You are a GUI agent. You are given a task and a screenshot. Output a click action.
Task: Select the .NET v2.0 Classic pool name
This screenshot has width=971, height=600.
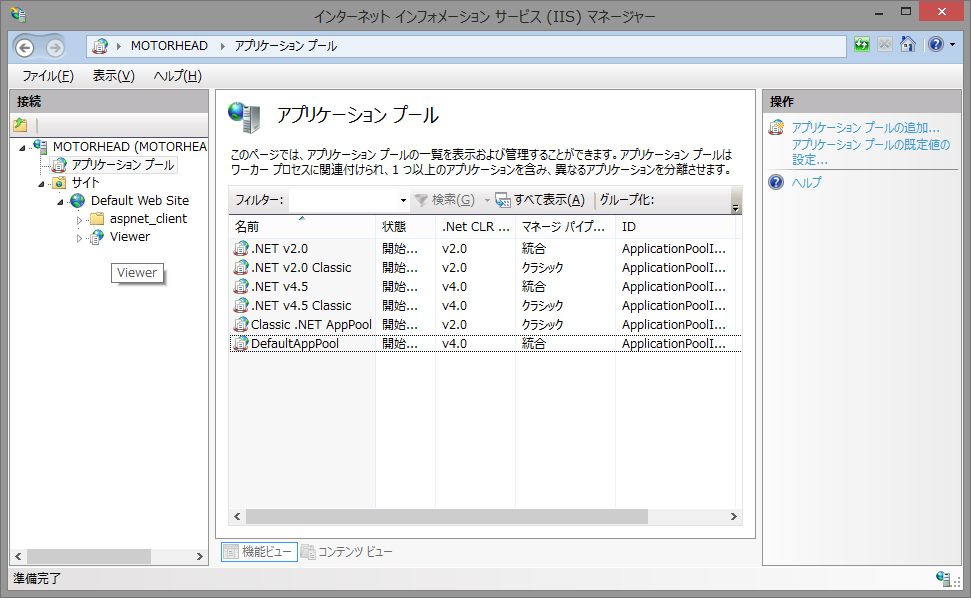301,268
